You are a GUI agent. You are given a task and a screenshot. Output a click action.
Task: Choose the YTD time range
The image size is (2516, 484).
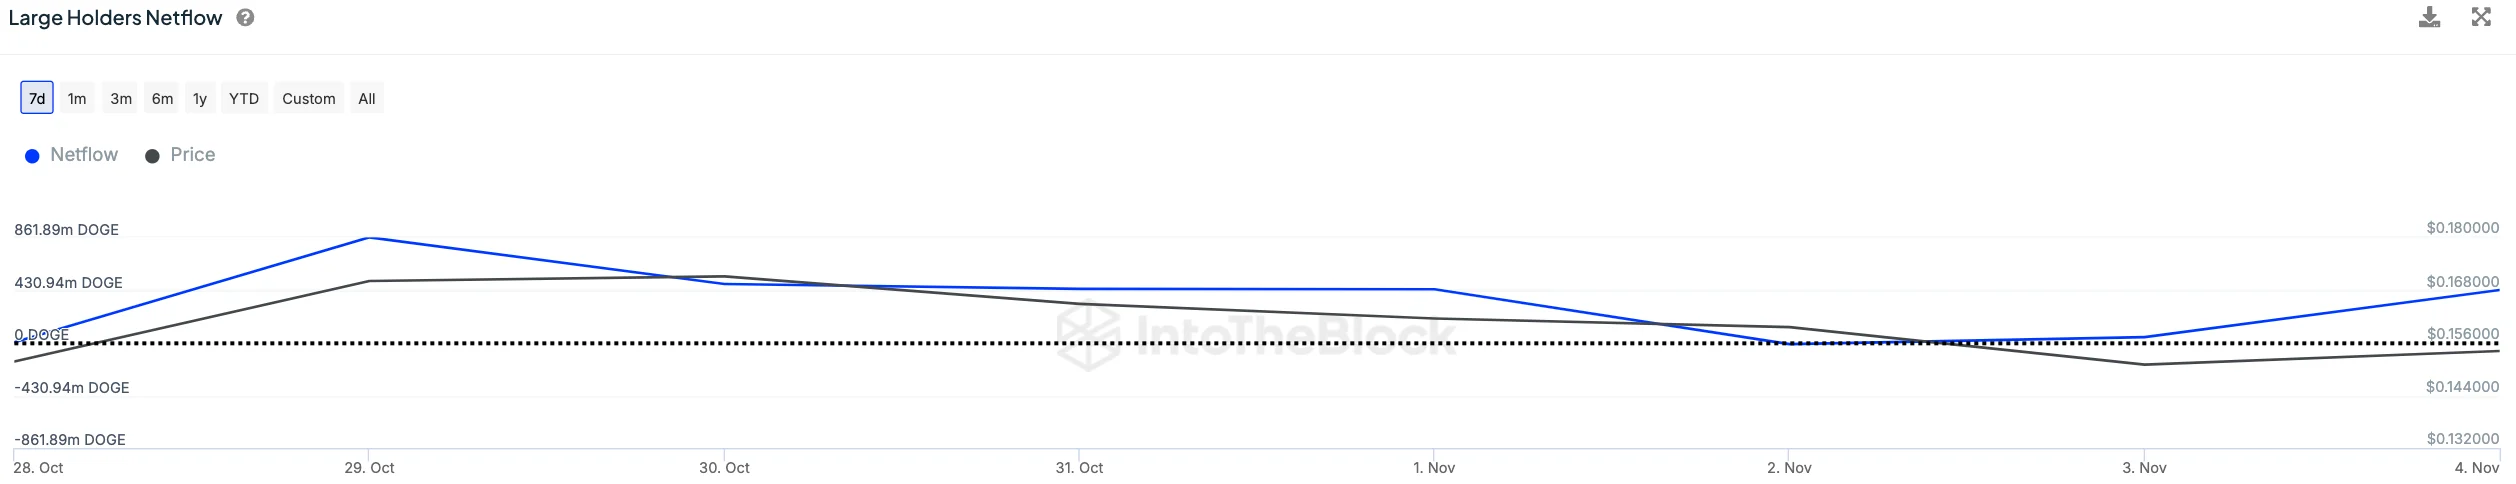244,98
